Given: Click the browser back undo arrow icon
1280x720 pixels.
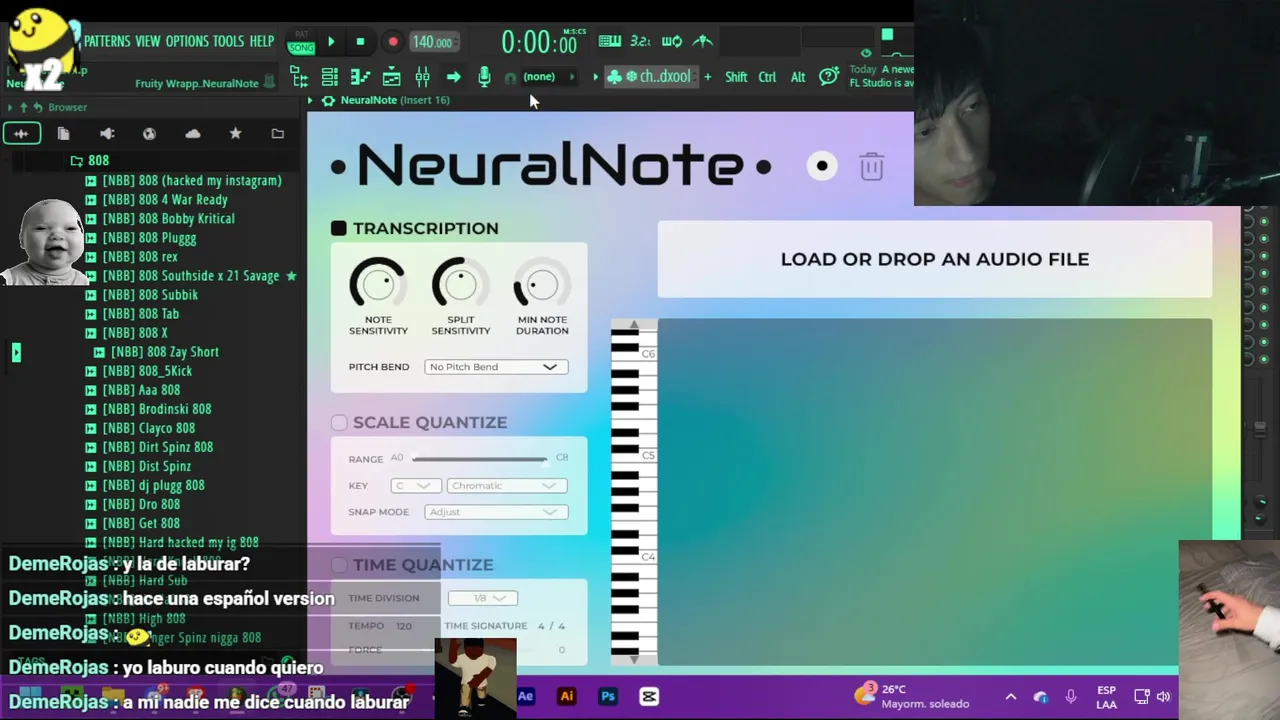Looking at the screenshot, I should pos(38,107).
